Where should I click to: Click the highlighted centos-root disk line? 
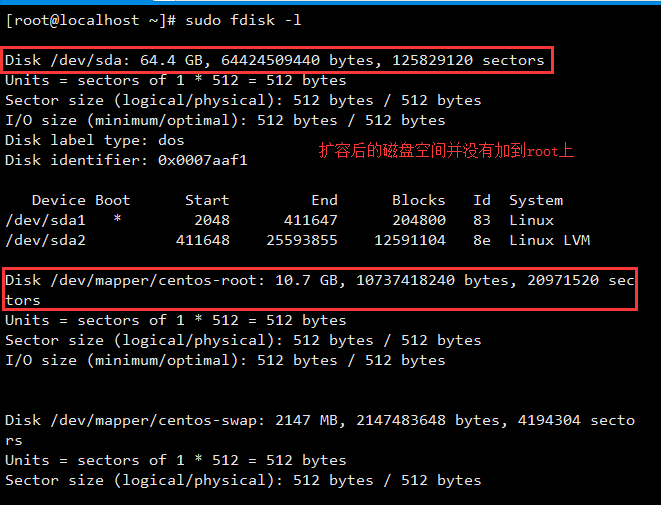320,290
